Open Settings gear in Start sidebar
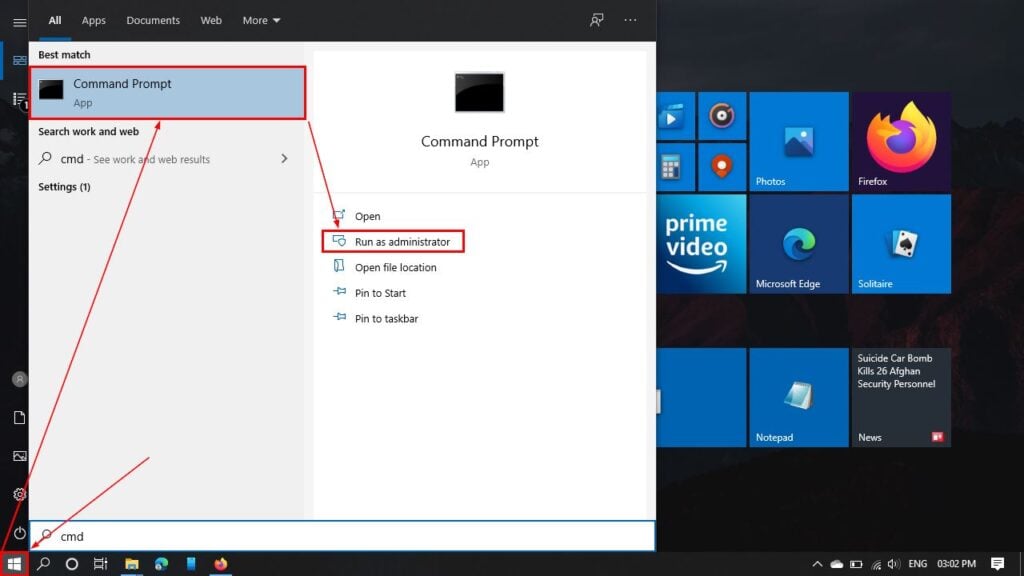This screenshot has width=1024, height=576. click(20, 494)
